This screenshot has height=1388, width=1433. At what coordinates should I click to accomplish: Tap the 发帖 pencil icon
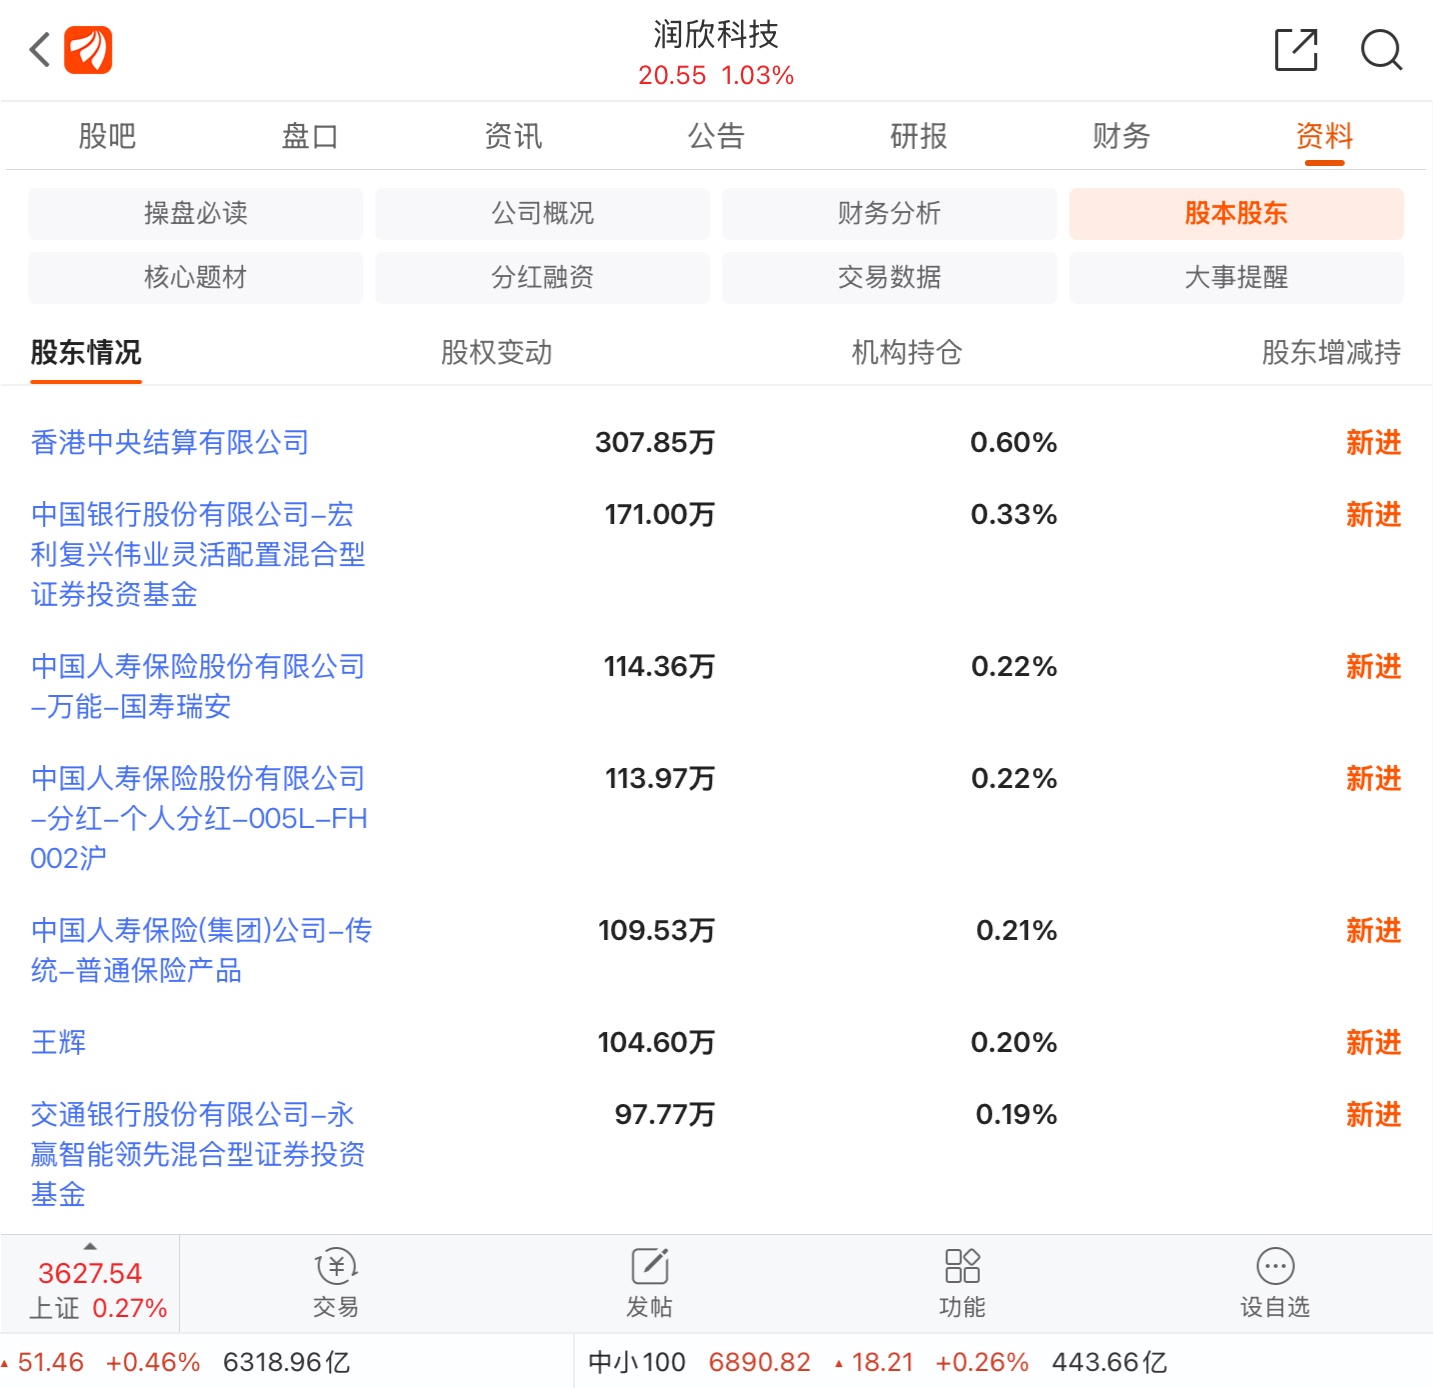pos(650,1267)
